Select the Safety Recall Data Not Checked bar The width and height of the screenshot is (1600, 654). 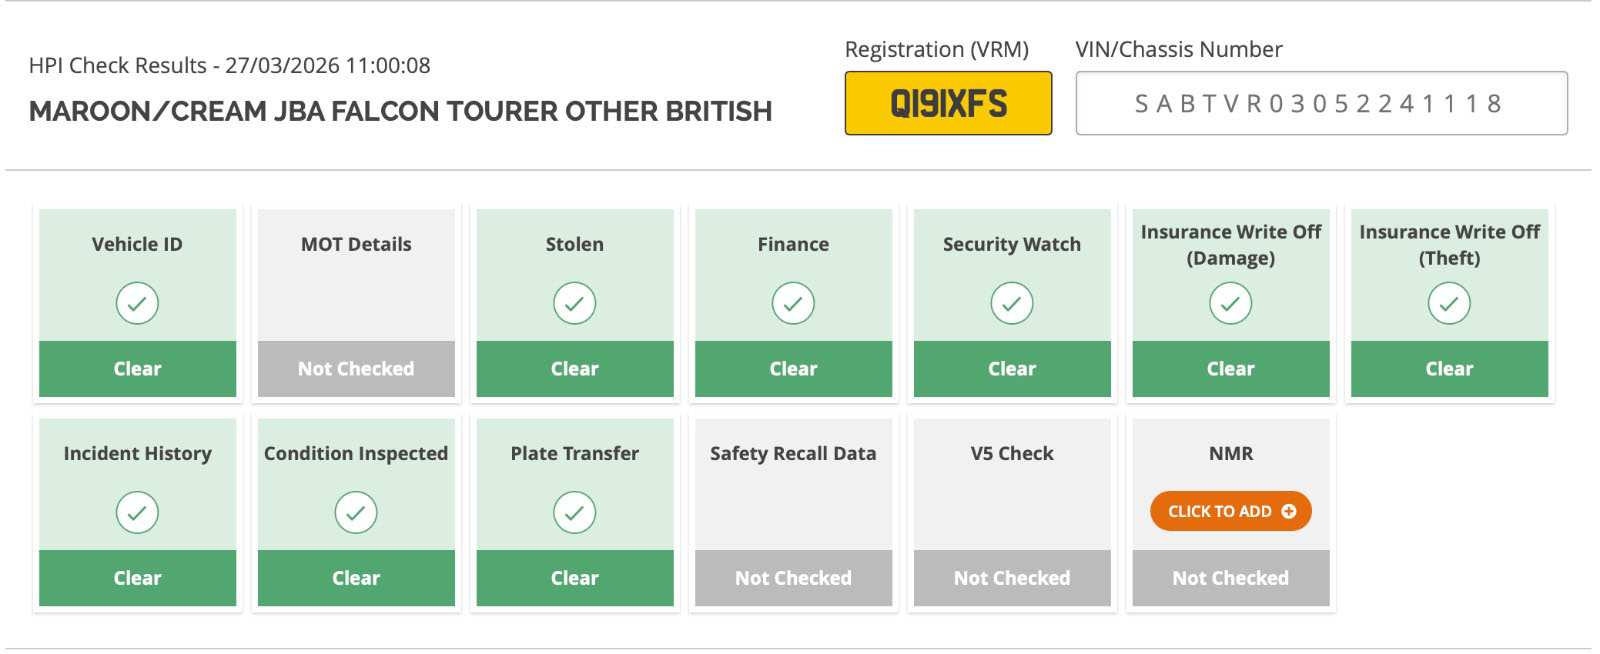tap(793, 578)
